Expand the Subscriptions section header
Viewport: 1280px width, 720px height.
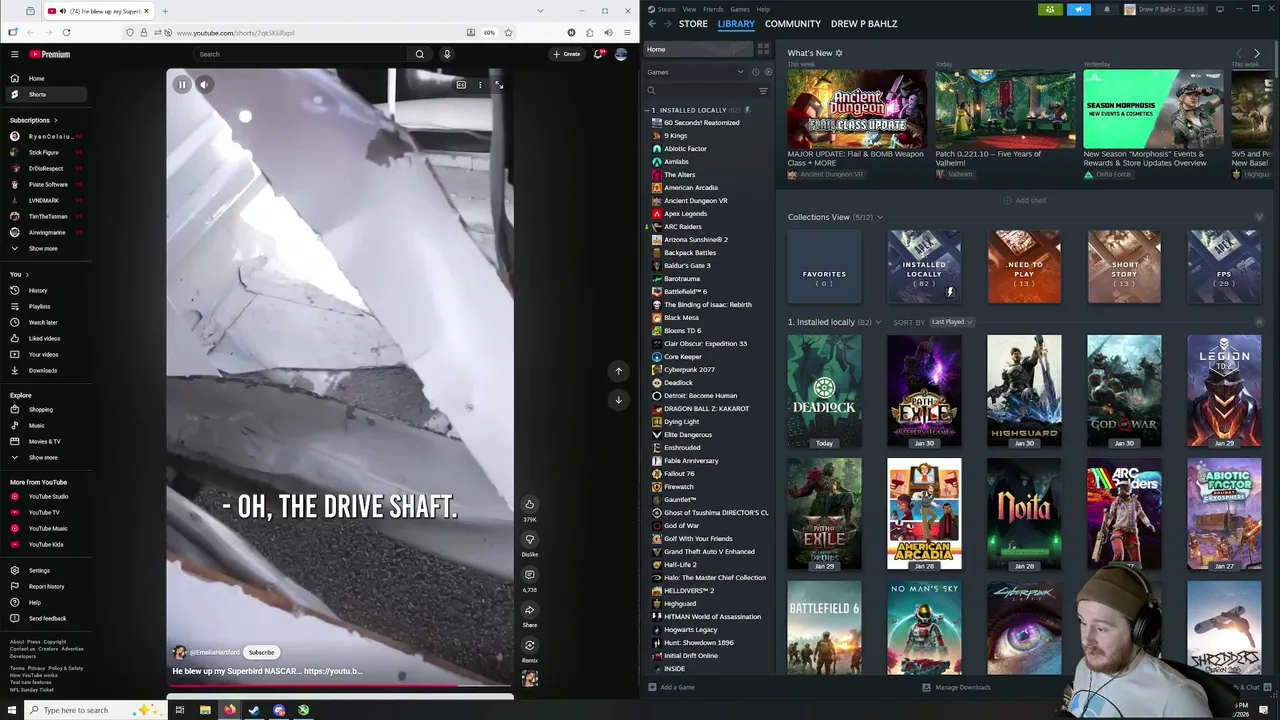[33, 120]
